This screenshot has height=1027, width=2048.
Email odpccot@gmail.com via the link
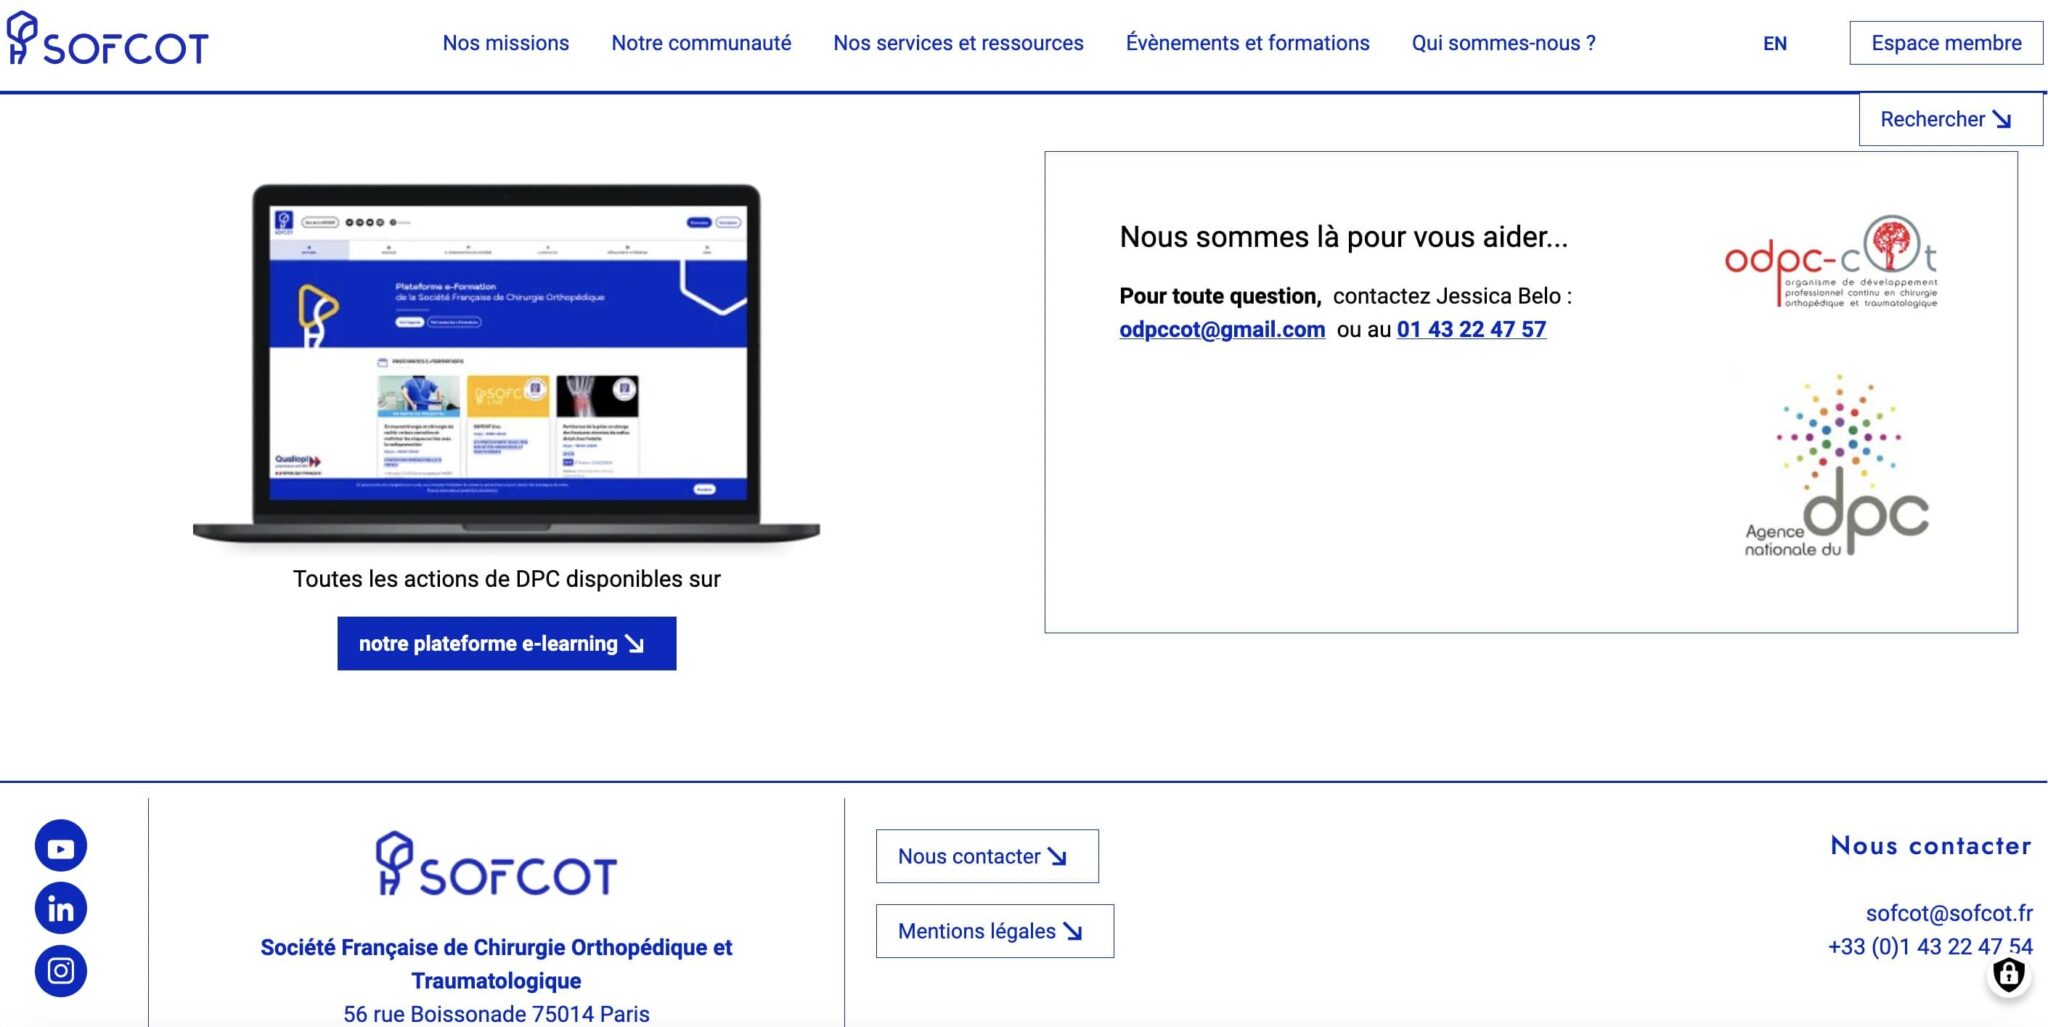click(x=1221, y=329)
